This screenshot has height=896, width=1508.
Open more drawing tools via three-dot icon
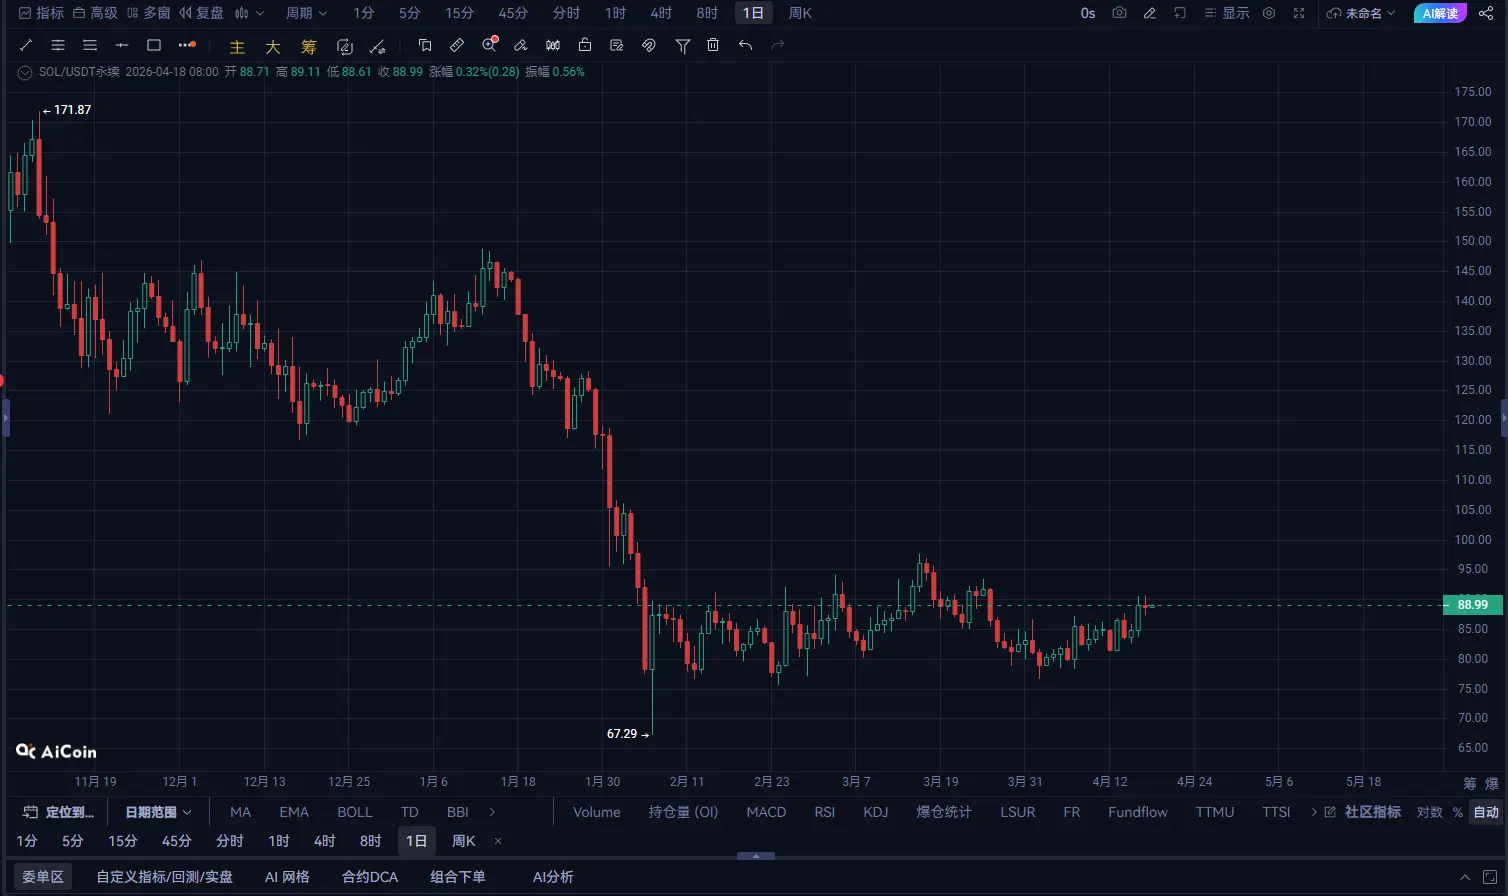[187, 45]
